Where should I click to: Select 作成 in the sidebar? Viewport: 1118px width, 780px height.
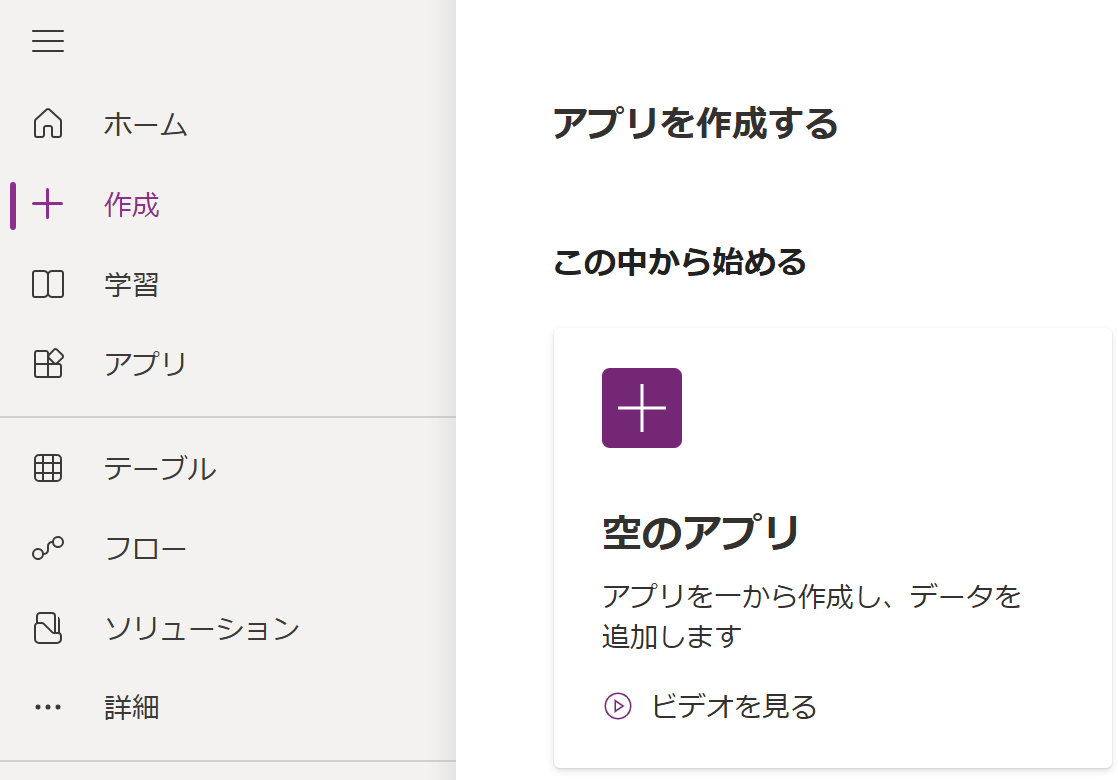(x=132, y=205)
